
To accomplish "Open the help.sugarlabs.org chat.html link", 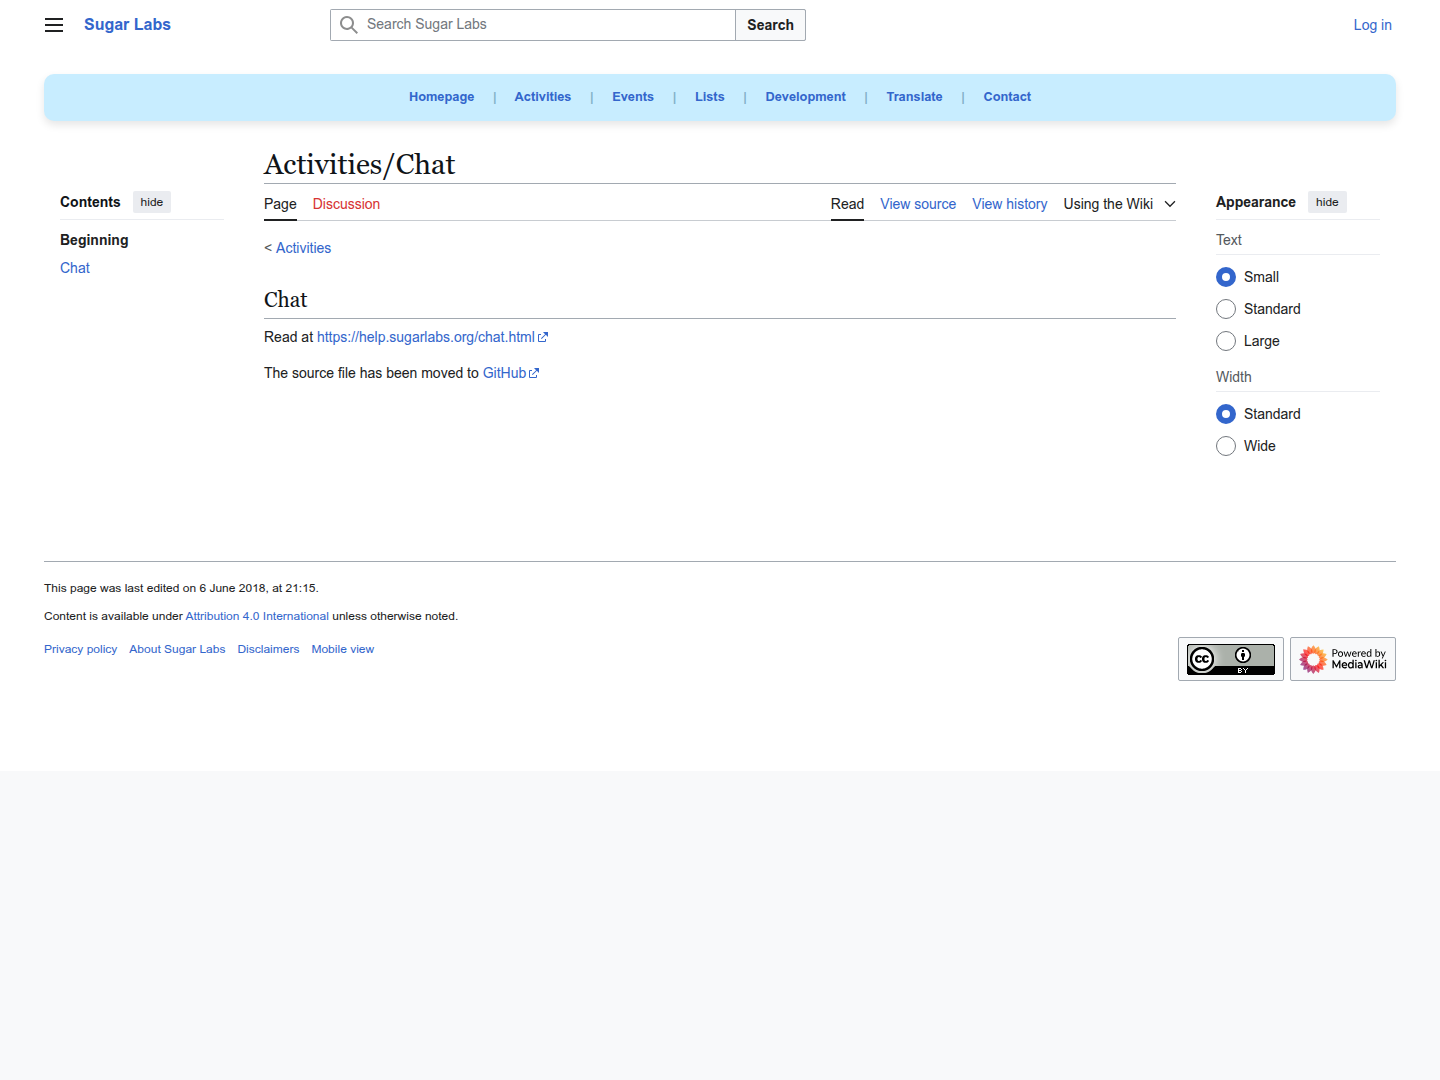I will tap(426, 337).
